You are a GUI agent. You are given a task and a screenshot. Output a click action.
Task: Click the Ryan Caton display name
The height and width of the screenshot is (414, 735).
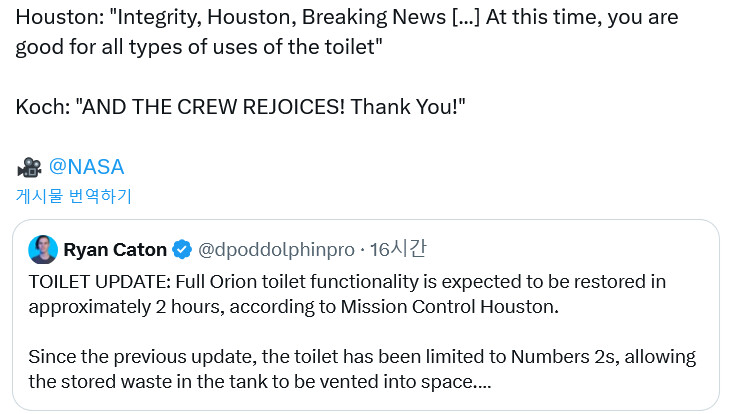[115, 249]
